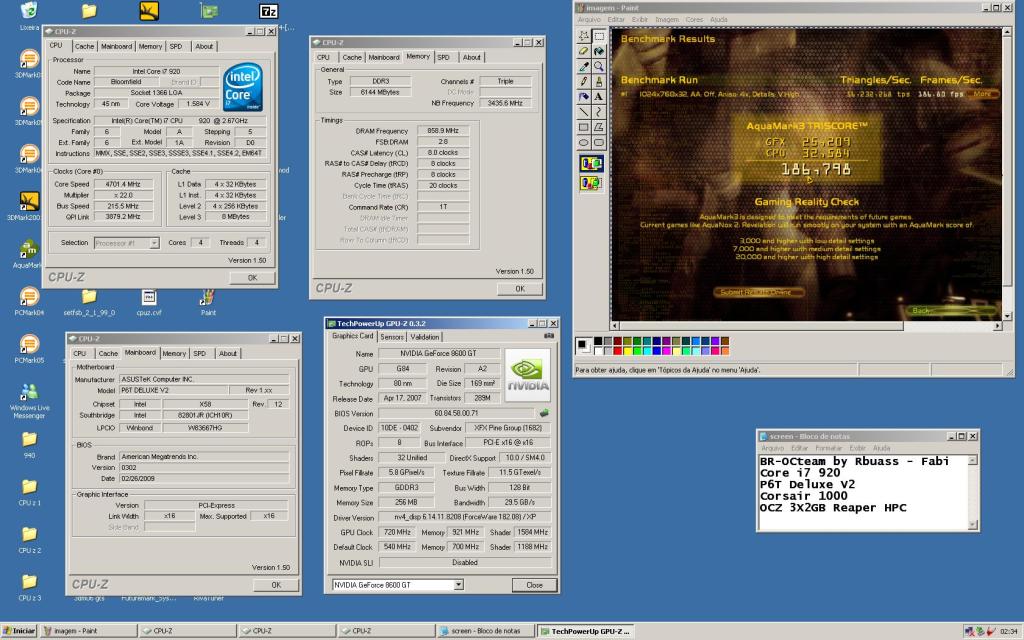
Task: Click the Intel Core i7 logo in CPU-Z
Action: [x=242, y=87]
